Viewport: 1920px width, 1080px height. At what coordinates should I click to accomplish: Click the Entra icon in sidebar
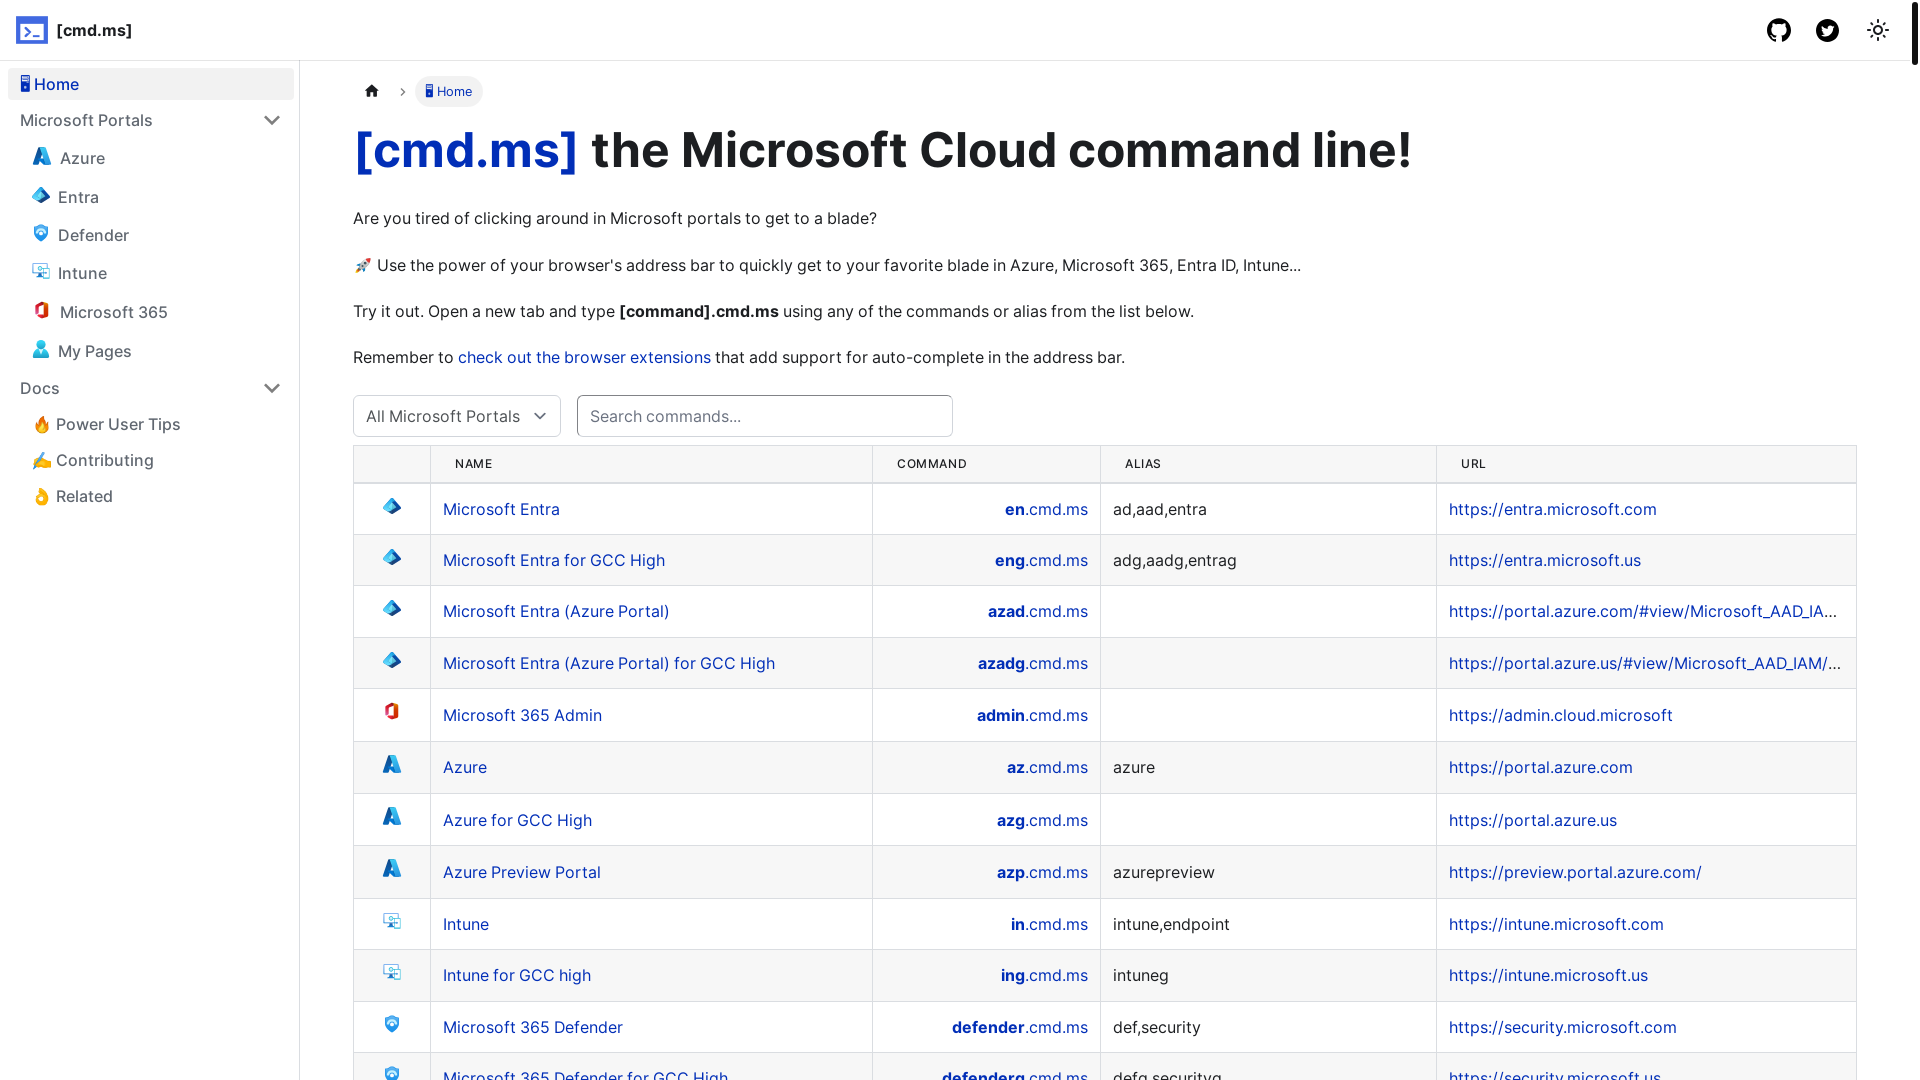point(41,196)
